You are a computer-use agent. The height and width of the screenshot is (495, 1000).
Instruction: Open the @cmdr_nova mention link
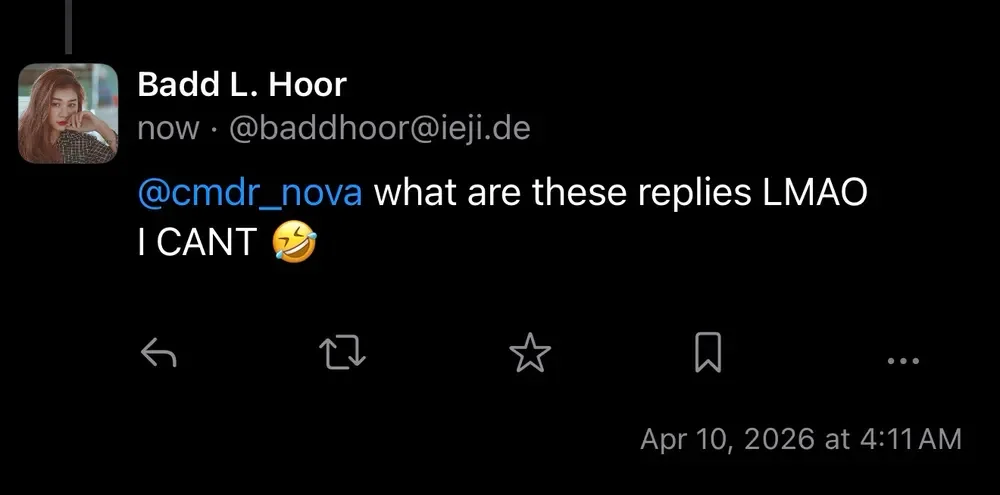click(x=249, y=192)
